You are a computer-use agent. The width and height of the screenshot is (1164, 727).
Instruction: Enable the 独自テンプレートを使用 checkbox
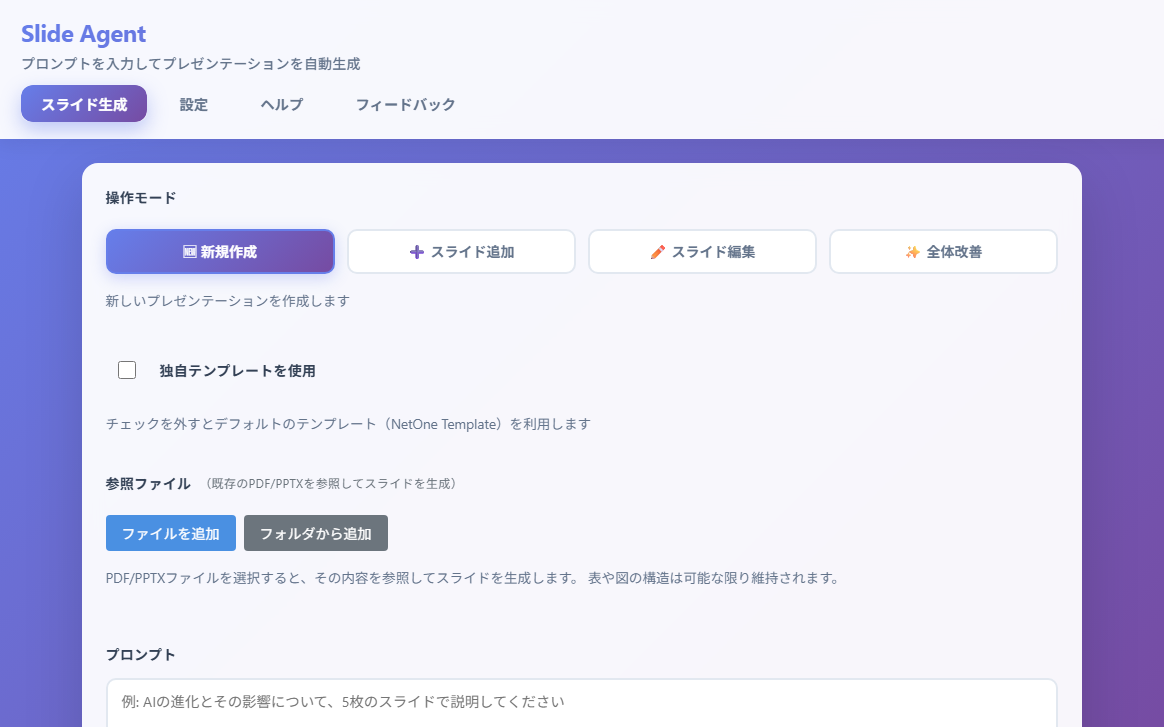tap(127, 370)
